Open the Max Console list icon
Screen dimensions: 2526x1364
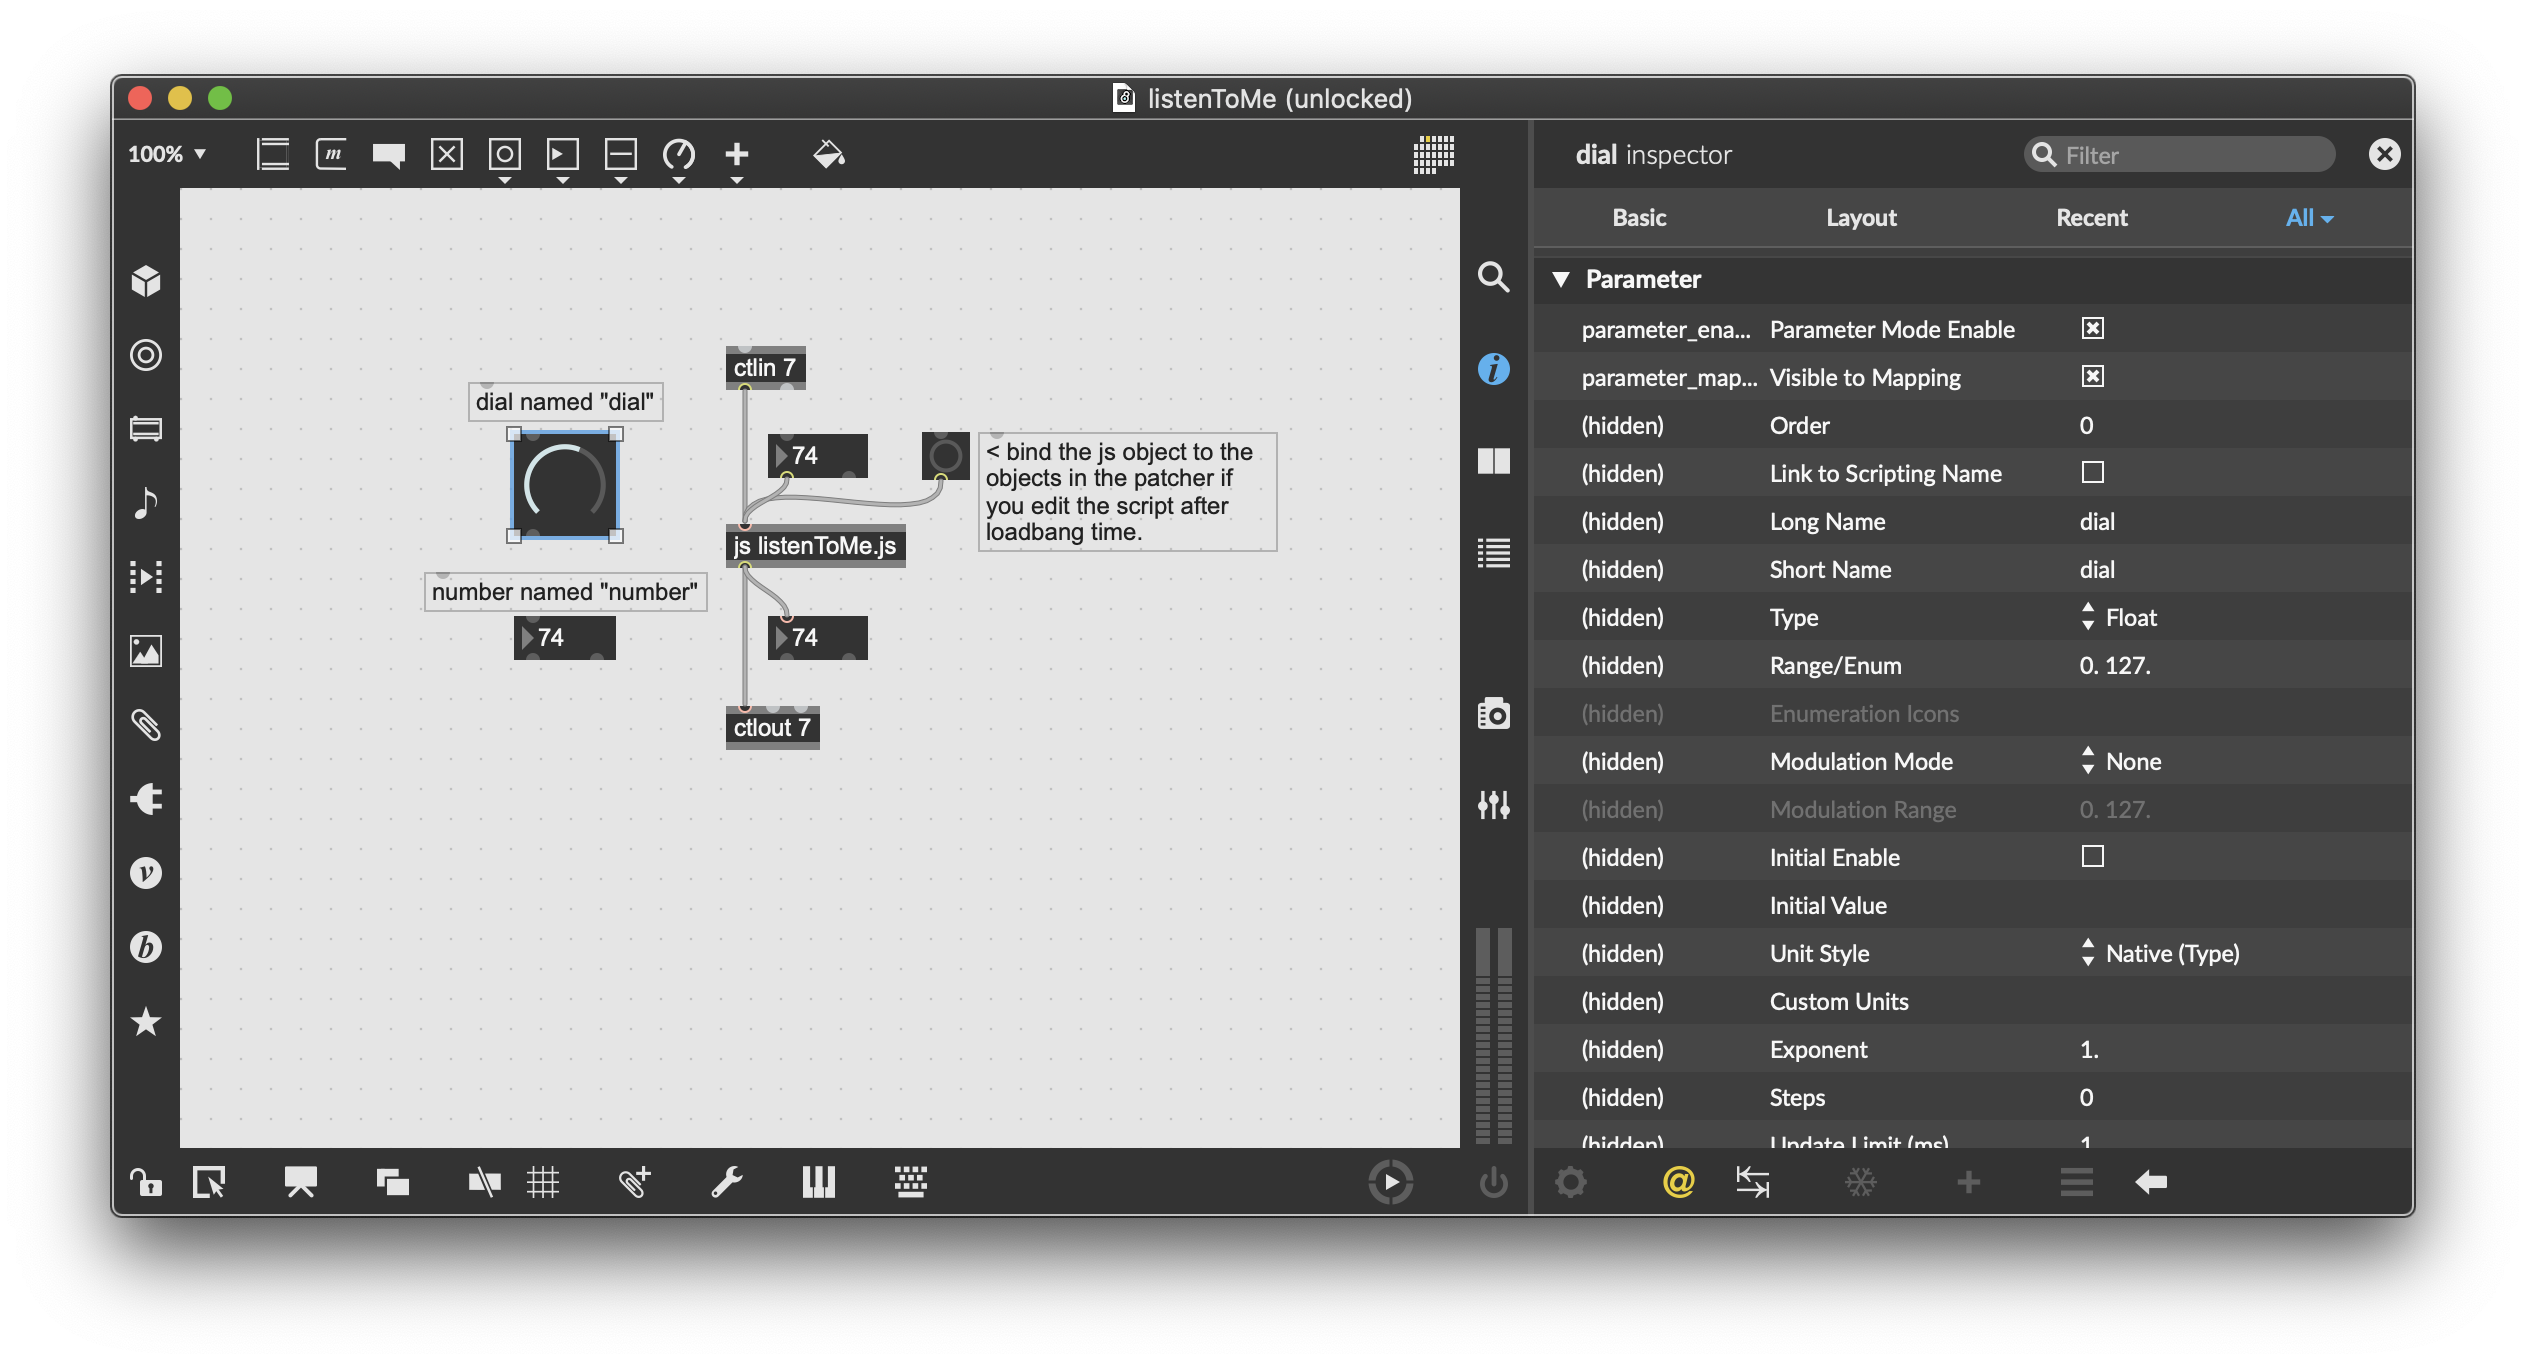pos(1494,553)
